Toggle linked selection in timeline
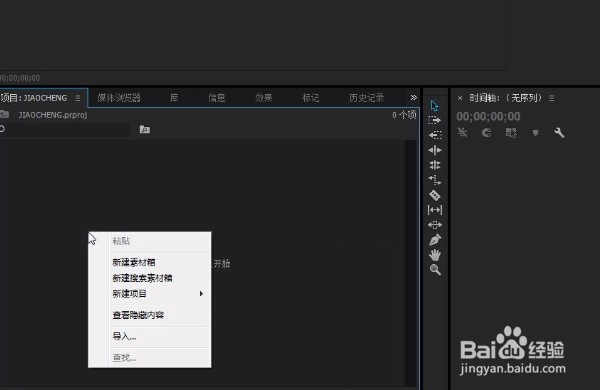Image resolution: width=600 pixels, height=390 pixels. [511, 133]
